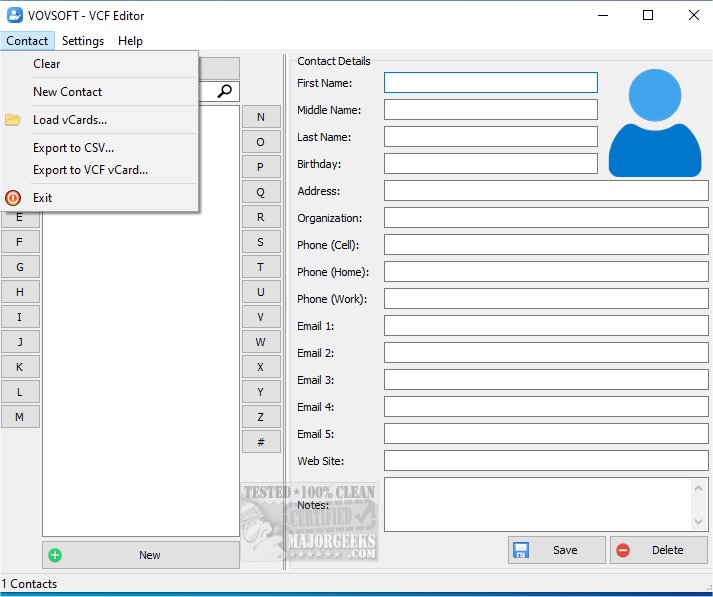This screenshot has height=597, width=713.
Task: Filter contacts by letter V
Action: (x=261, y=317)
